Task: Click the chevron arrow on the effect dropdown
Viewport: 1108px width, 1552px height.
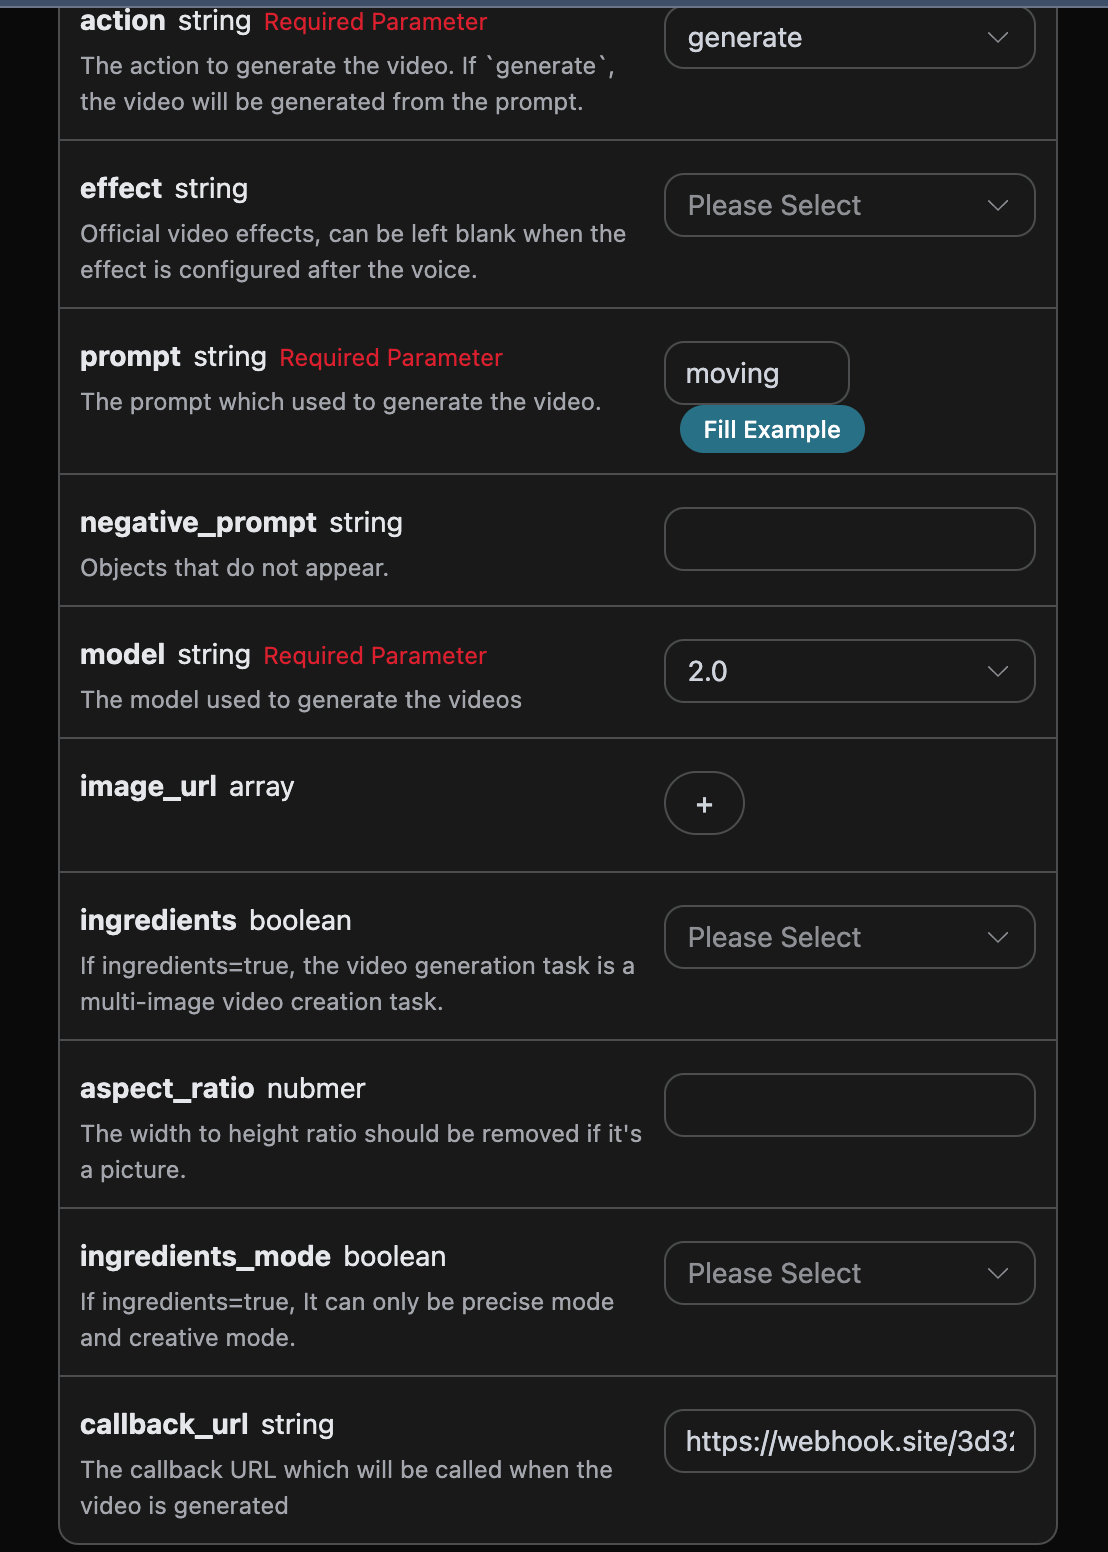Action: (x=997, y=206)
